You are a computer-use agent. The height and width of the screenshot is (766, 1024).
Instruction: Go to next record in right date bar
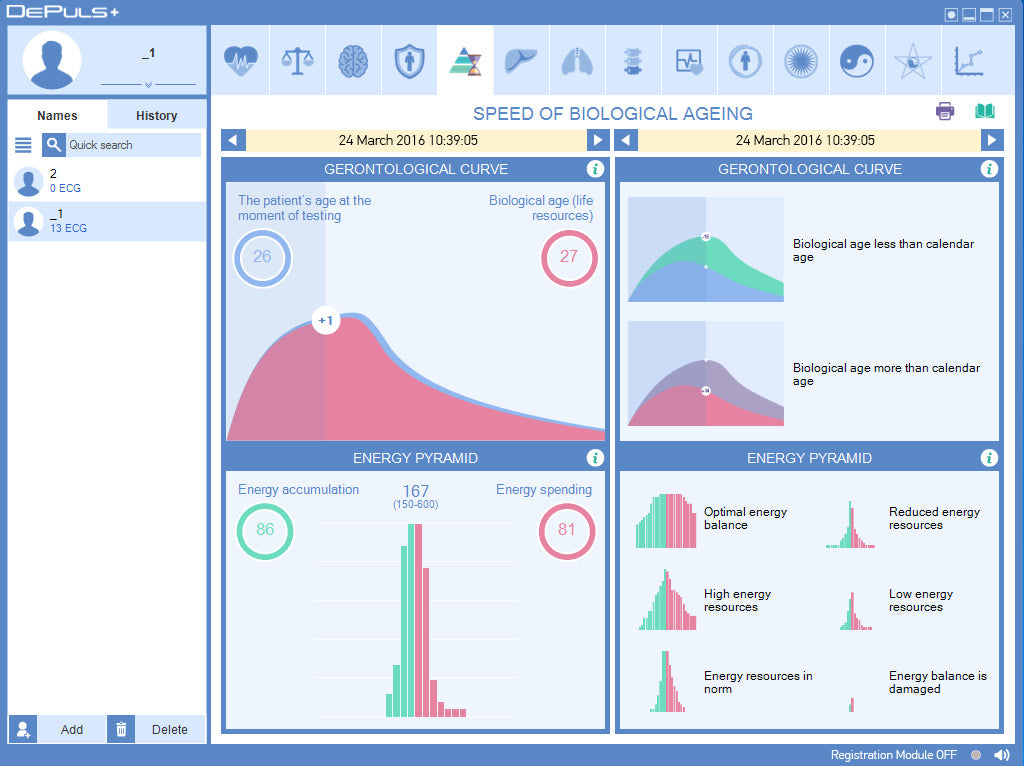991,141
